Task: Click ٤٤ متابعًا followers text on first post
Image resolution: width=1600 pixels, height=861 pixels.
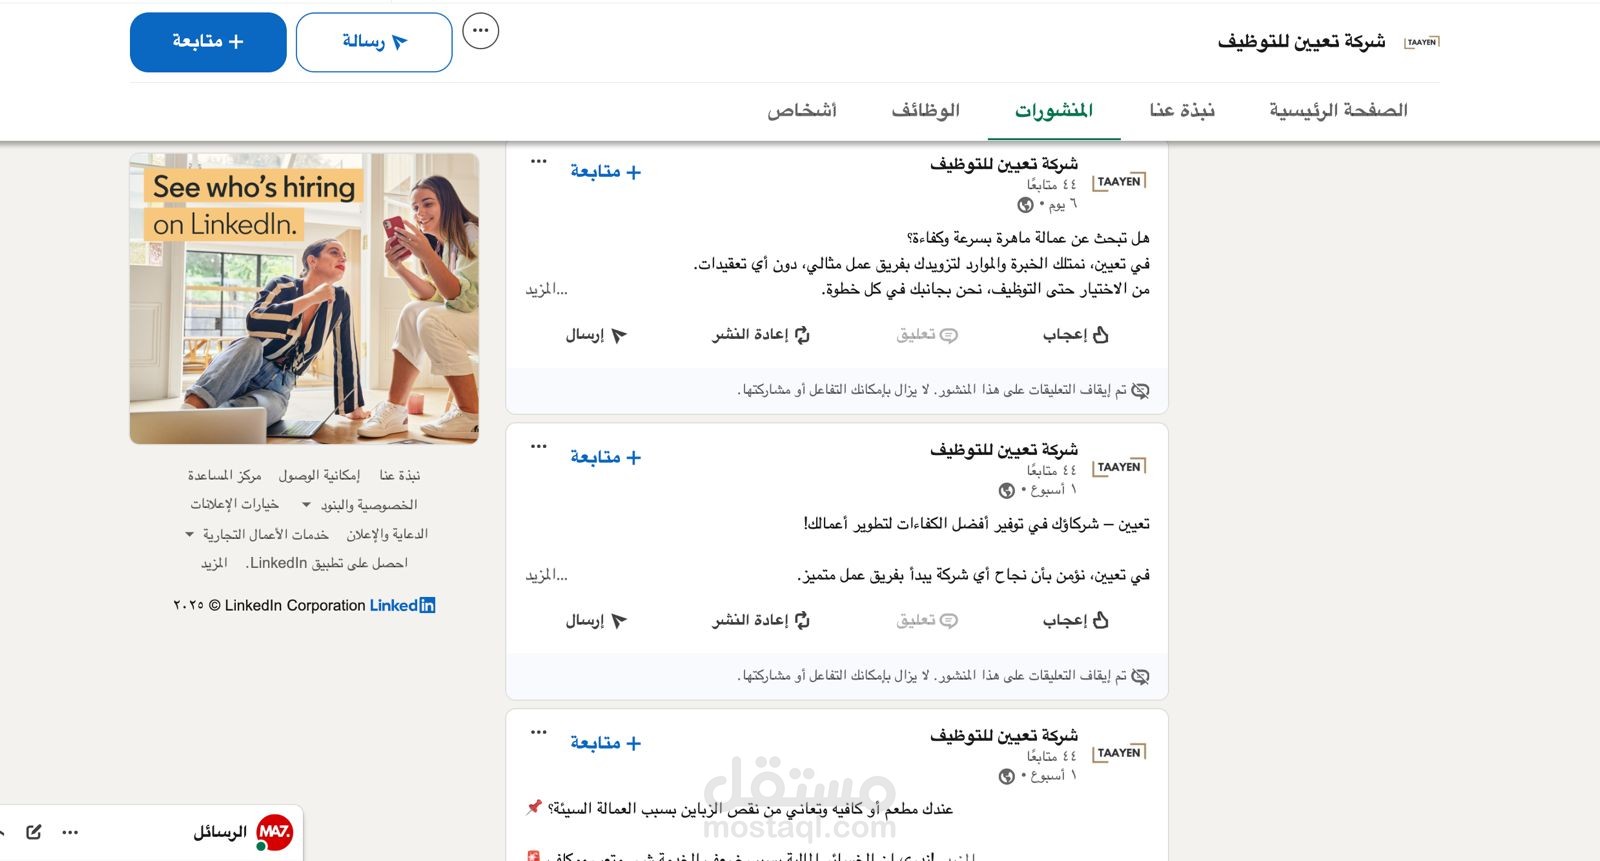Action: 1052,184
